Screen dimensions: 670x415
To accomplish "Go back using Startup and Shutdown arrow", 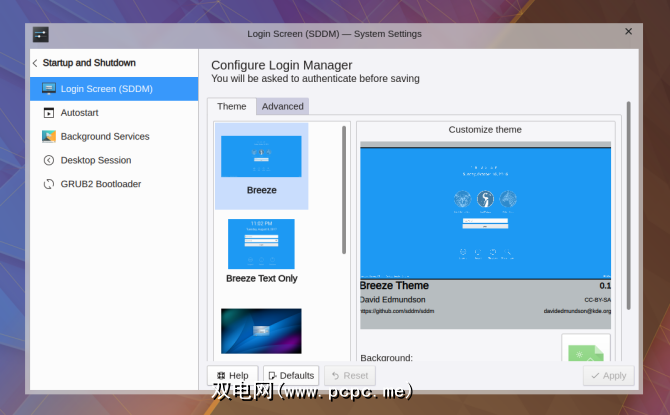I will click(36, 63).
